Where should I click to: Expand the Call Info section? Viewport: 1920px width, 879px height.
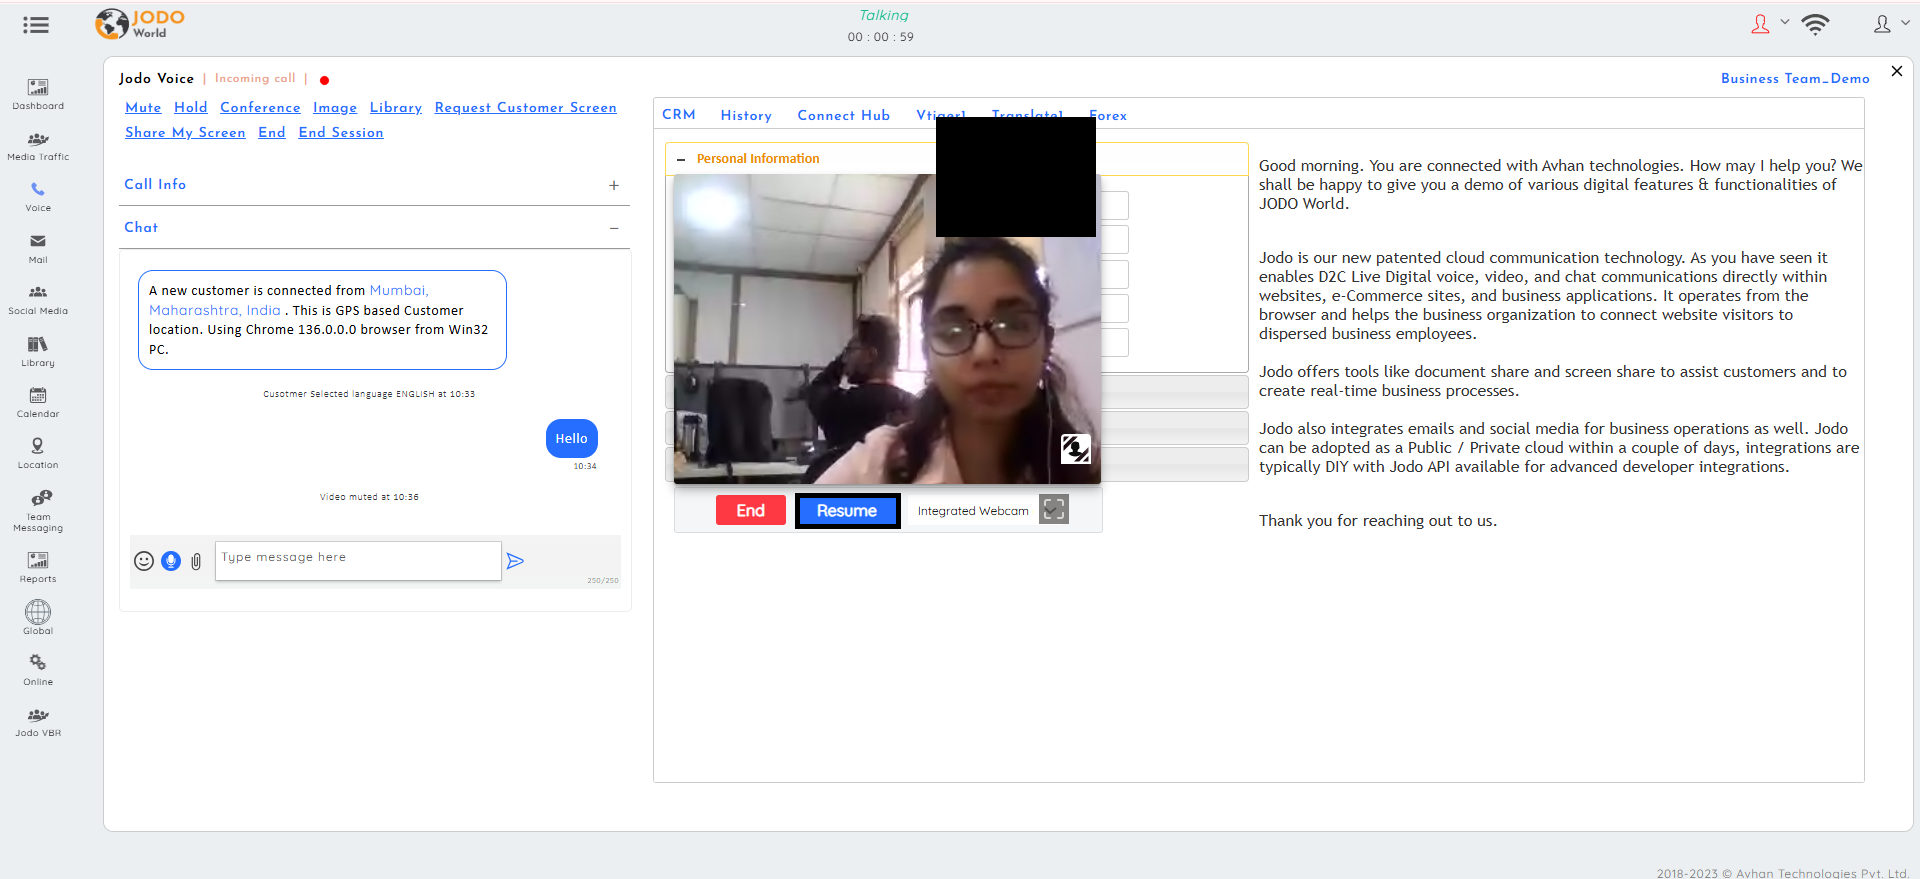click(x=614, y=185)
